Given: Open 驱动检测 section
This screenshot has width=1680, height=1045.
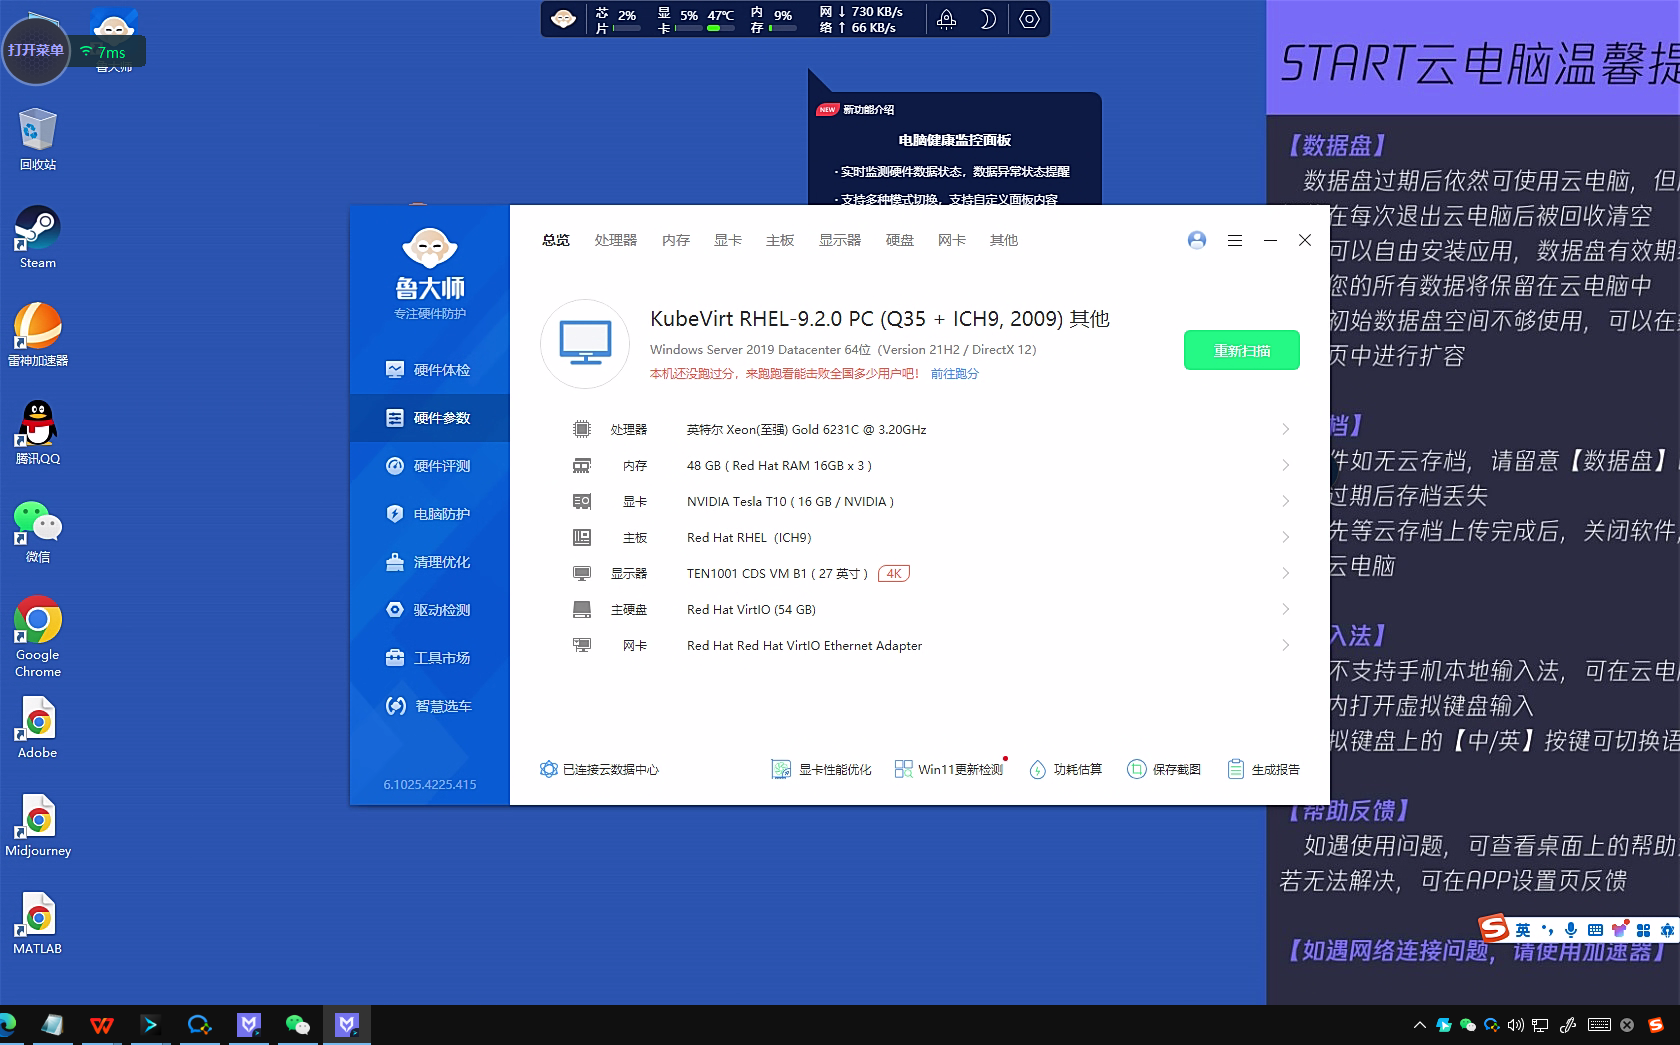Looking at the screenshot, I should coord(429,610).
